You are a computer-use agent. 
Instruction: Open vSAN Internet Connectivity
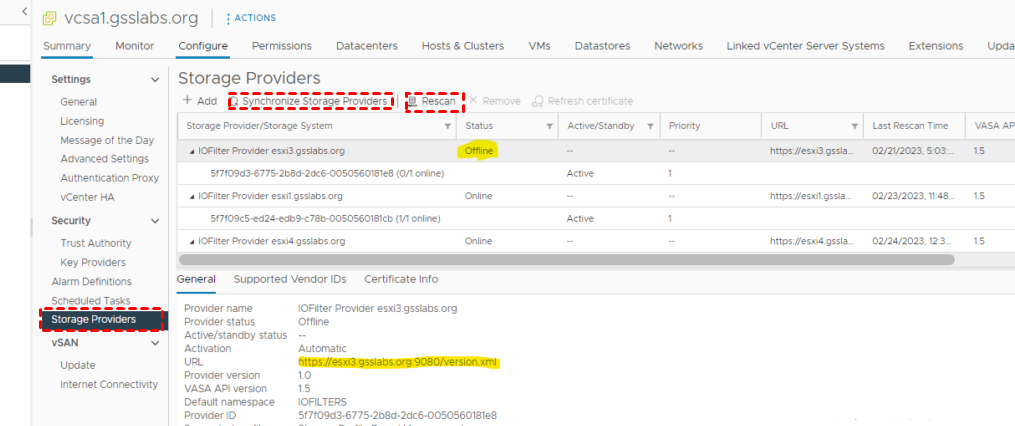[x=109, y=384]
